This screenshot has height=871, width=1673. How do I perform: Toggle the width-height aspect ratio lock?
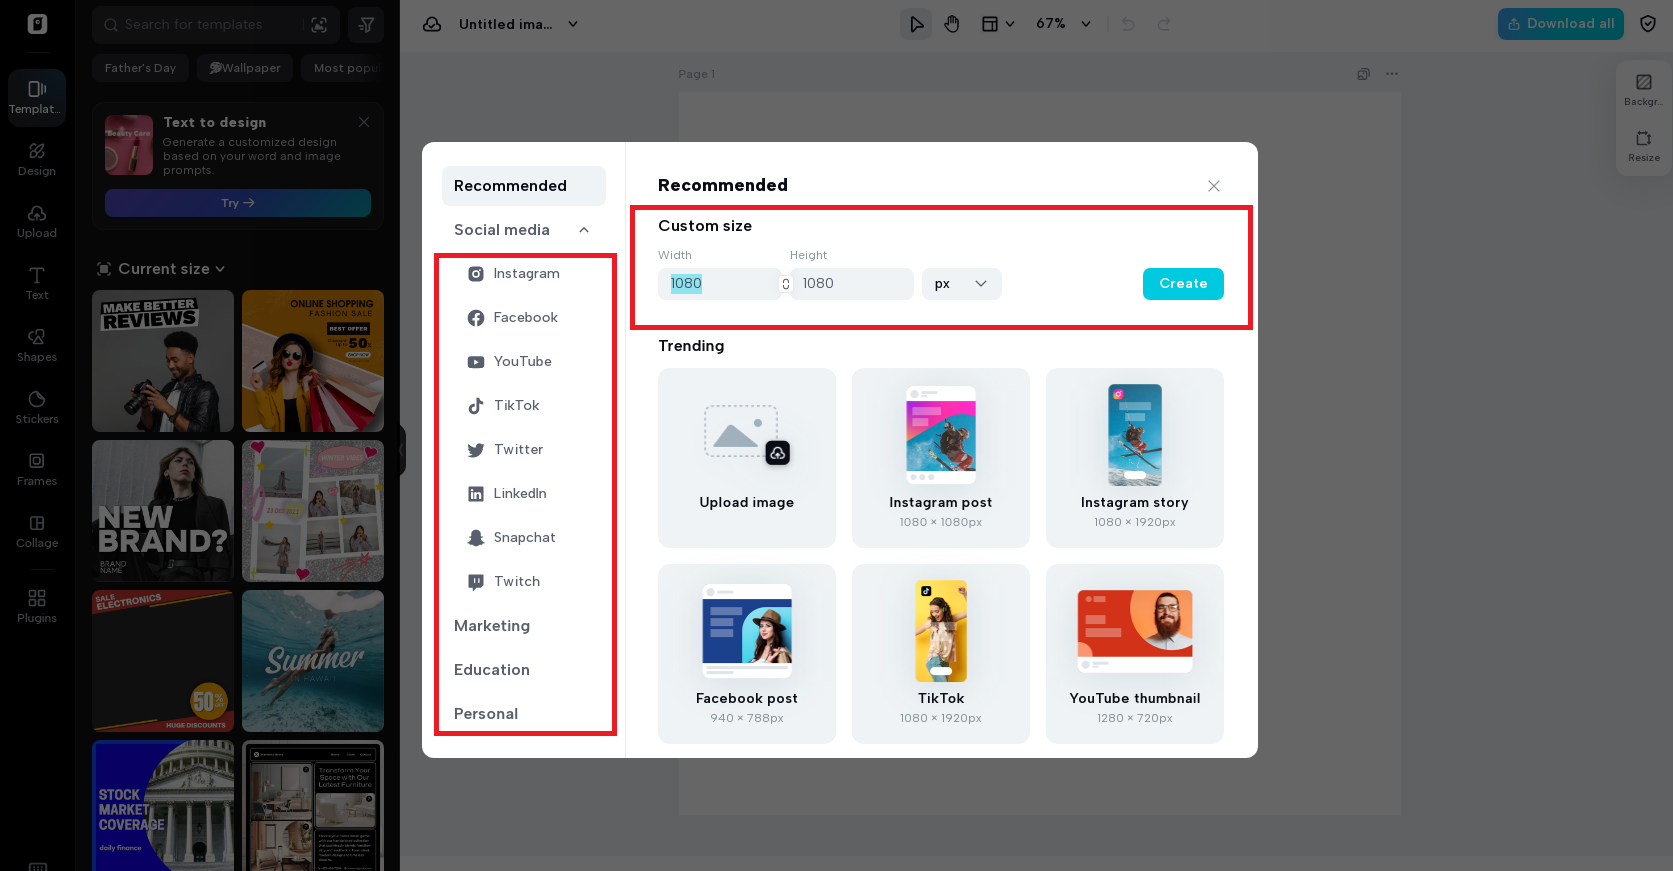coord(786,284)
